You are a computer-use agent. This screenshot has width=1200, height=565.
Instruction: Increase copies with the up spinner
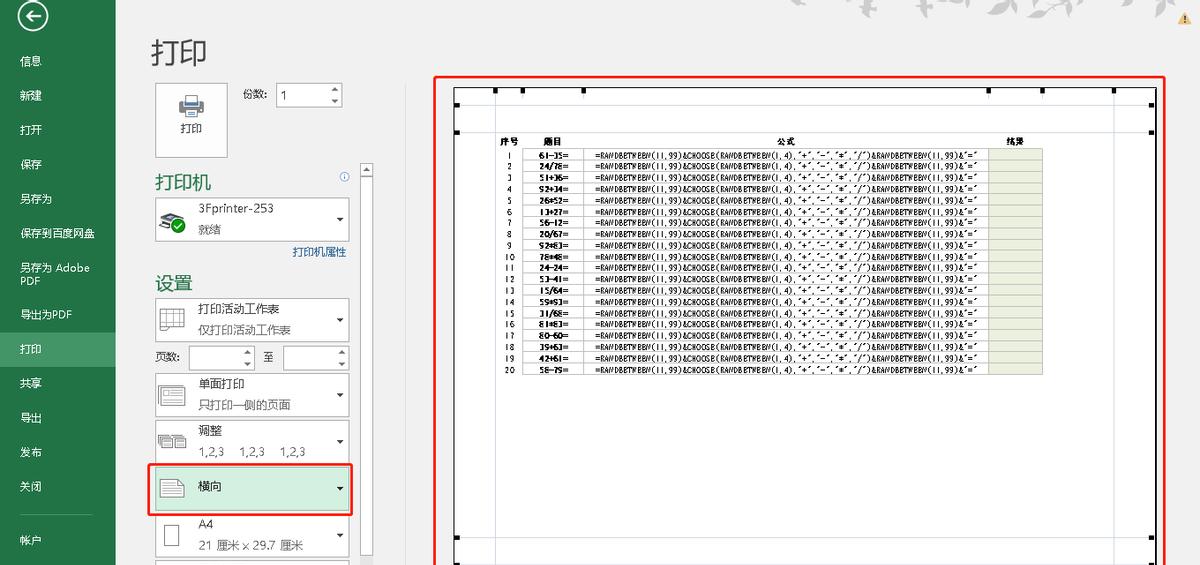tap(335, 89)
